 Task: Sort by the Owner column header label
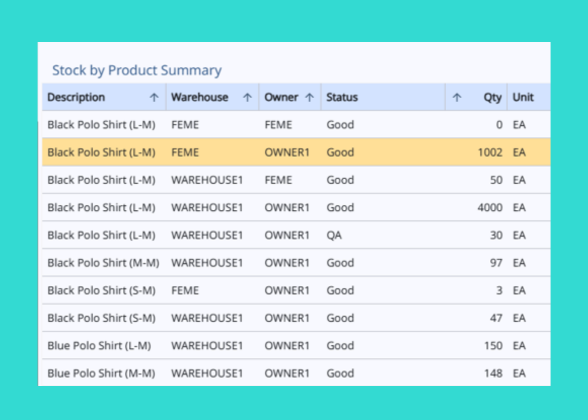pos(281,97)
